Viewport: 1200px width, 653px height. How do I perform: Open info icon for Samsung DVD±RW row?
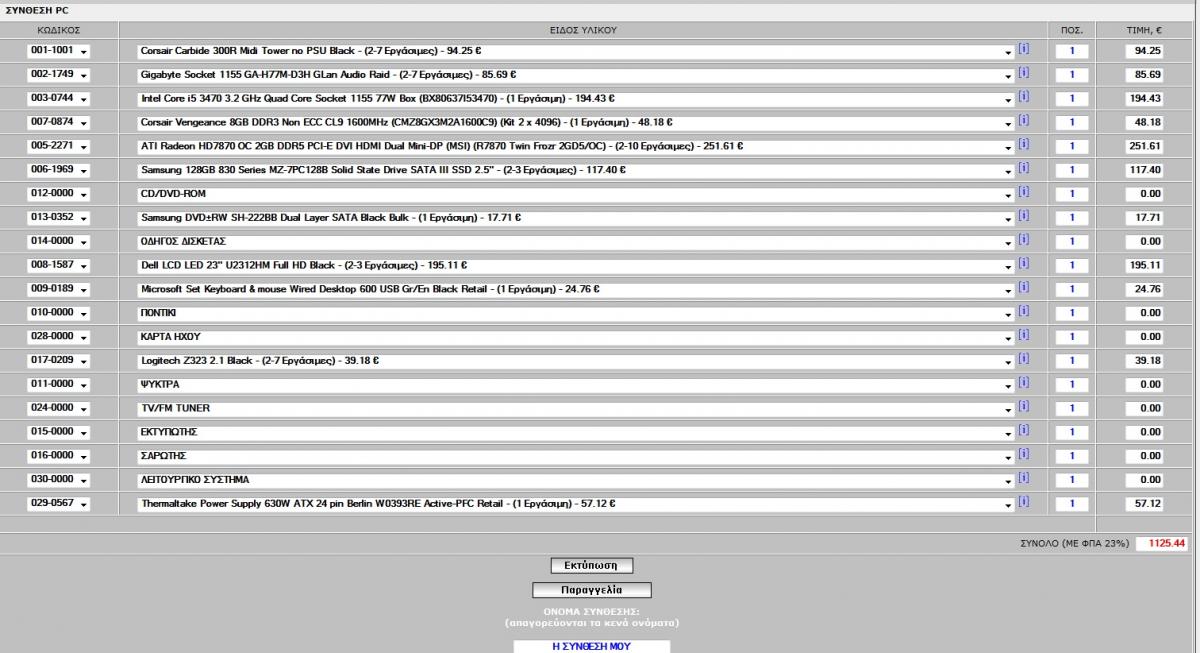pyautogui.click(x=1023, y=216)
